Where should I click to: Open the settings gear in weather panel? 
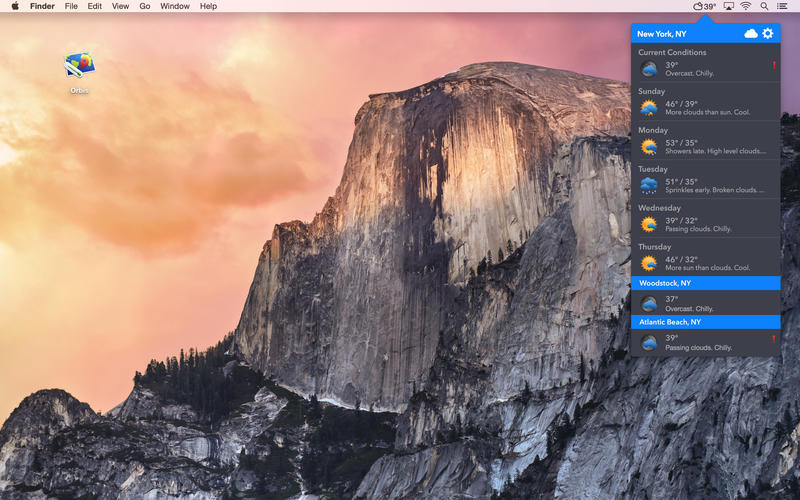coord(768,34)
